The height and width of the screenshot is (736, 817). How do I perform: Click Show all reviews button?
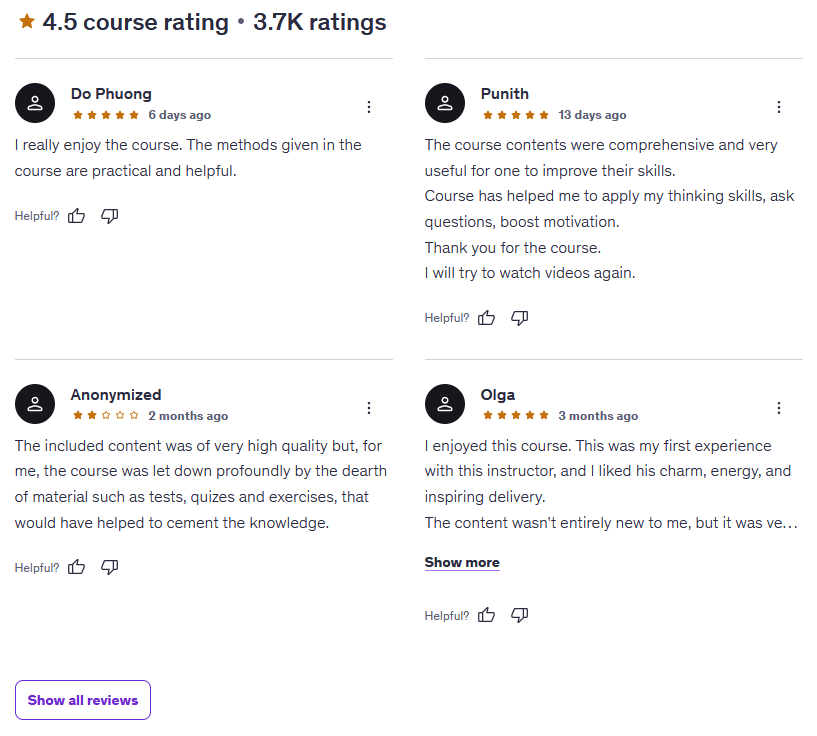tap(83, 700)
